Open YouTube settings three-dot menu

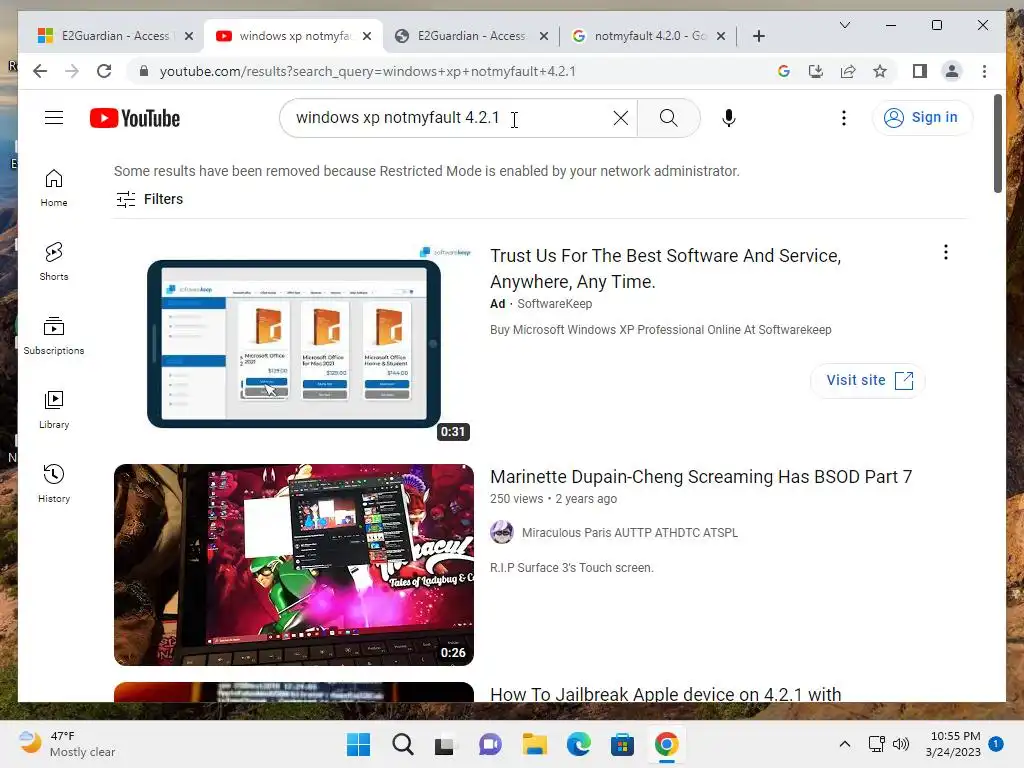(844, 118)
